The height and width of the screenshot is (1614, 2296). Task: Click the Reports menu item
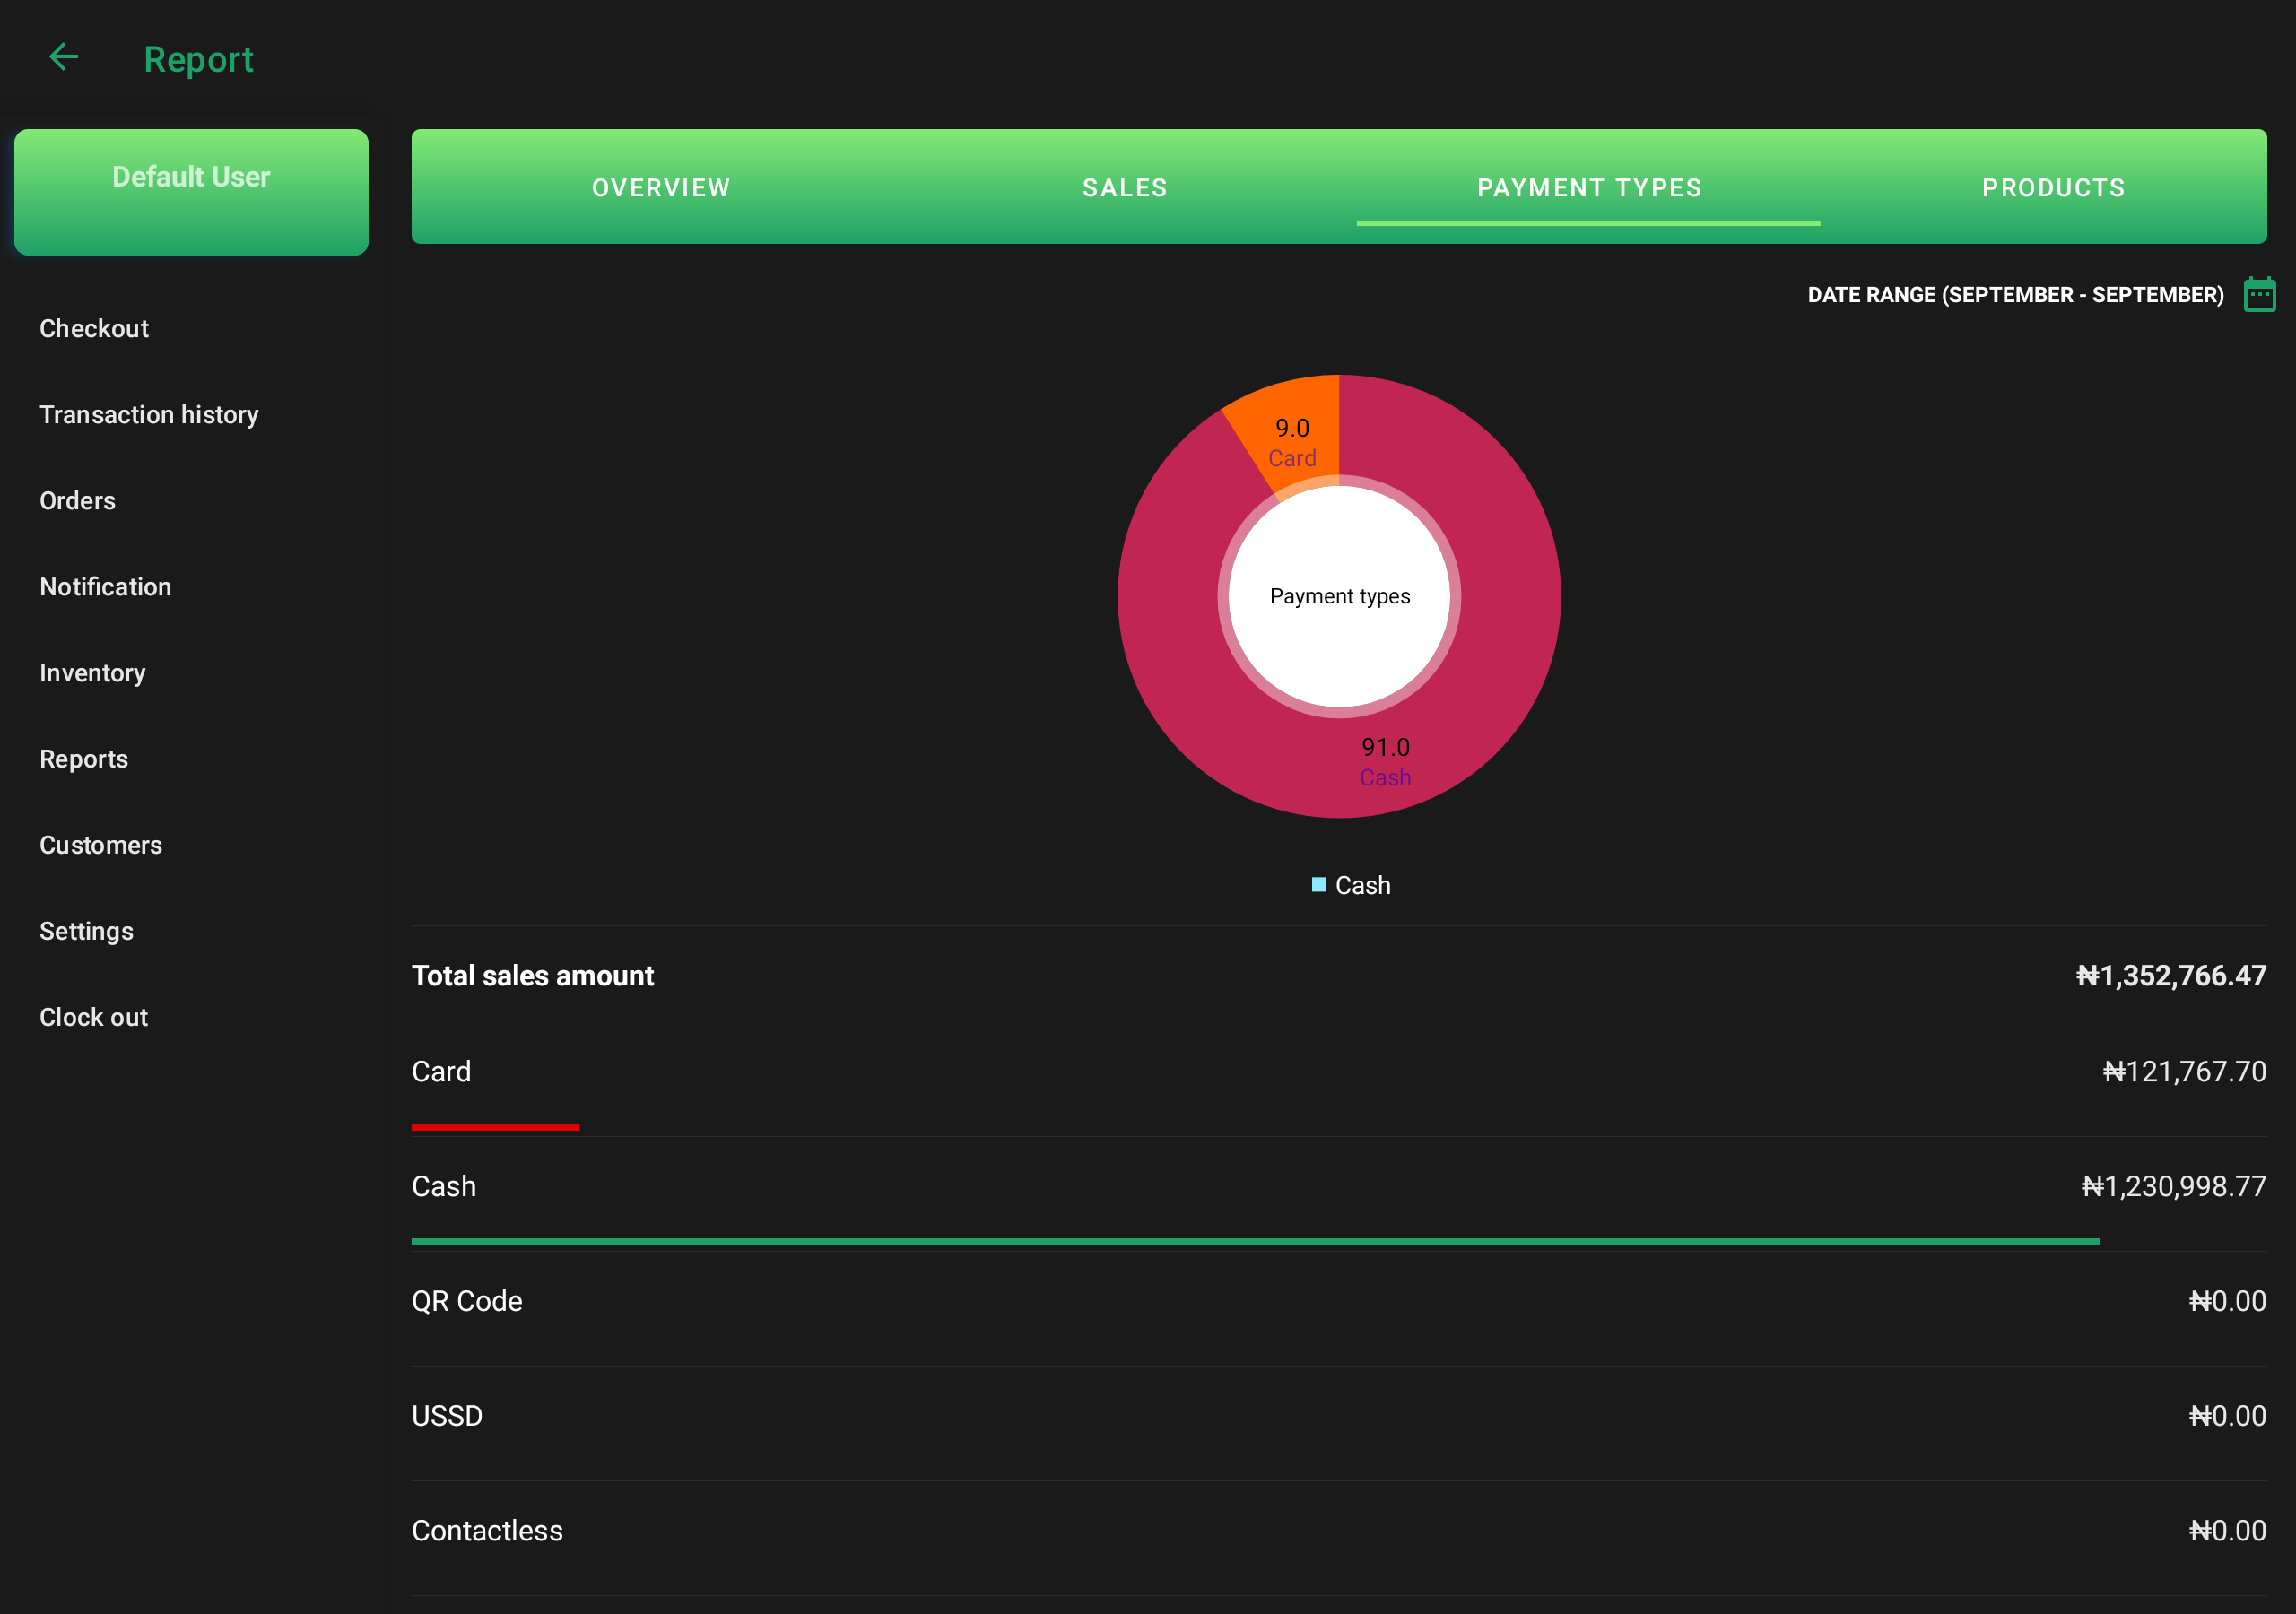84,757
